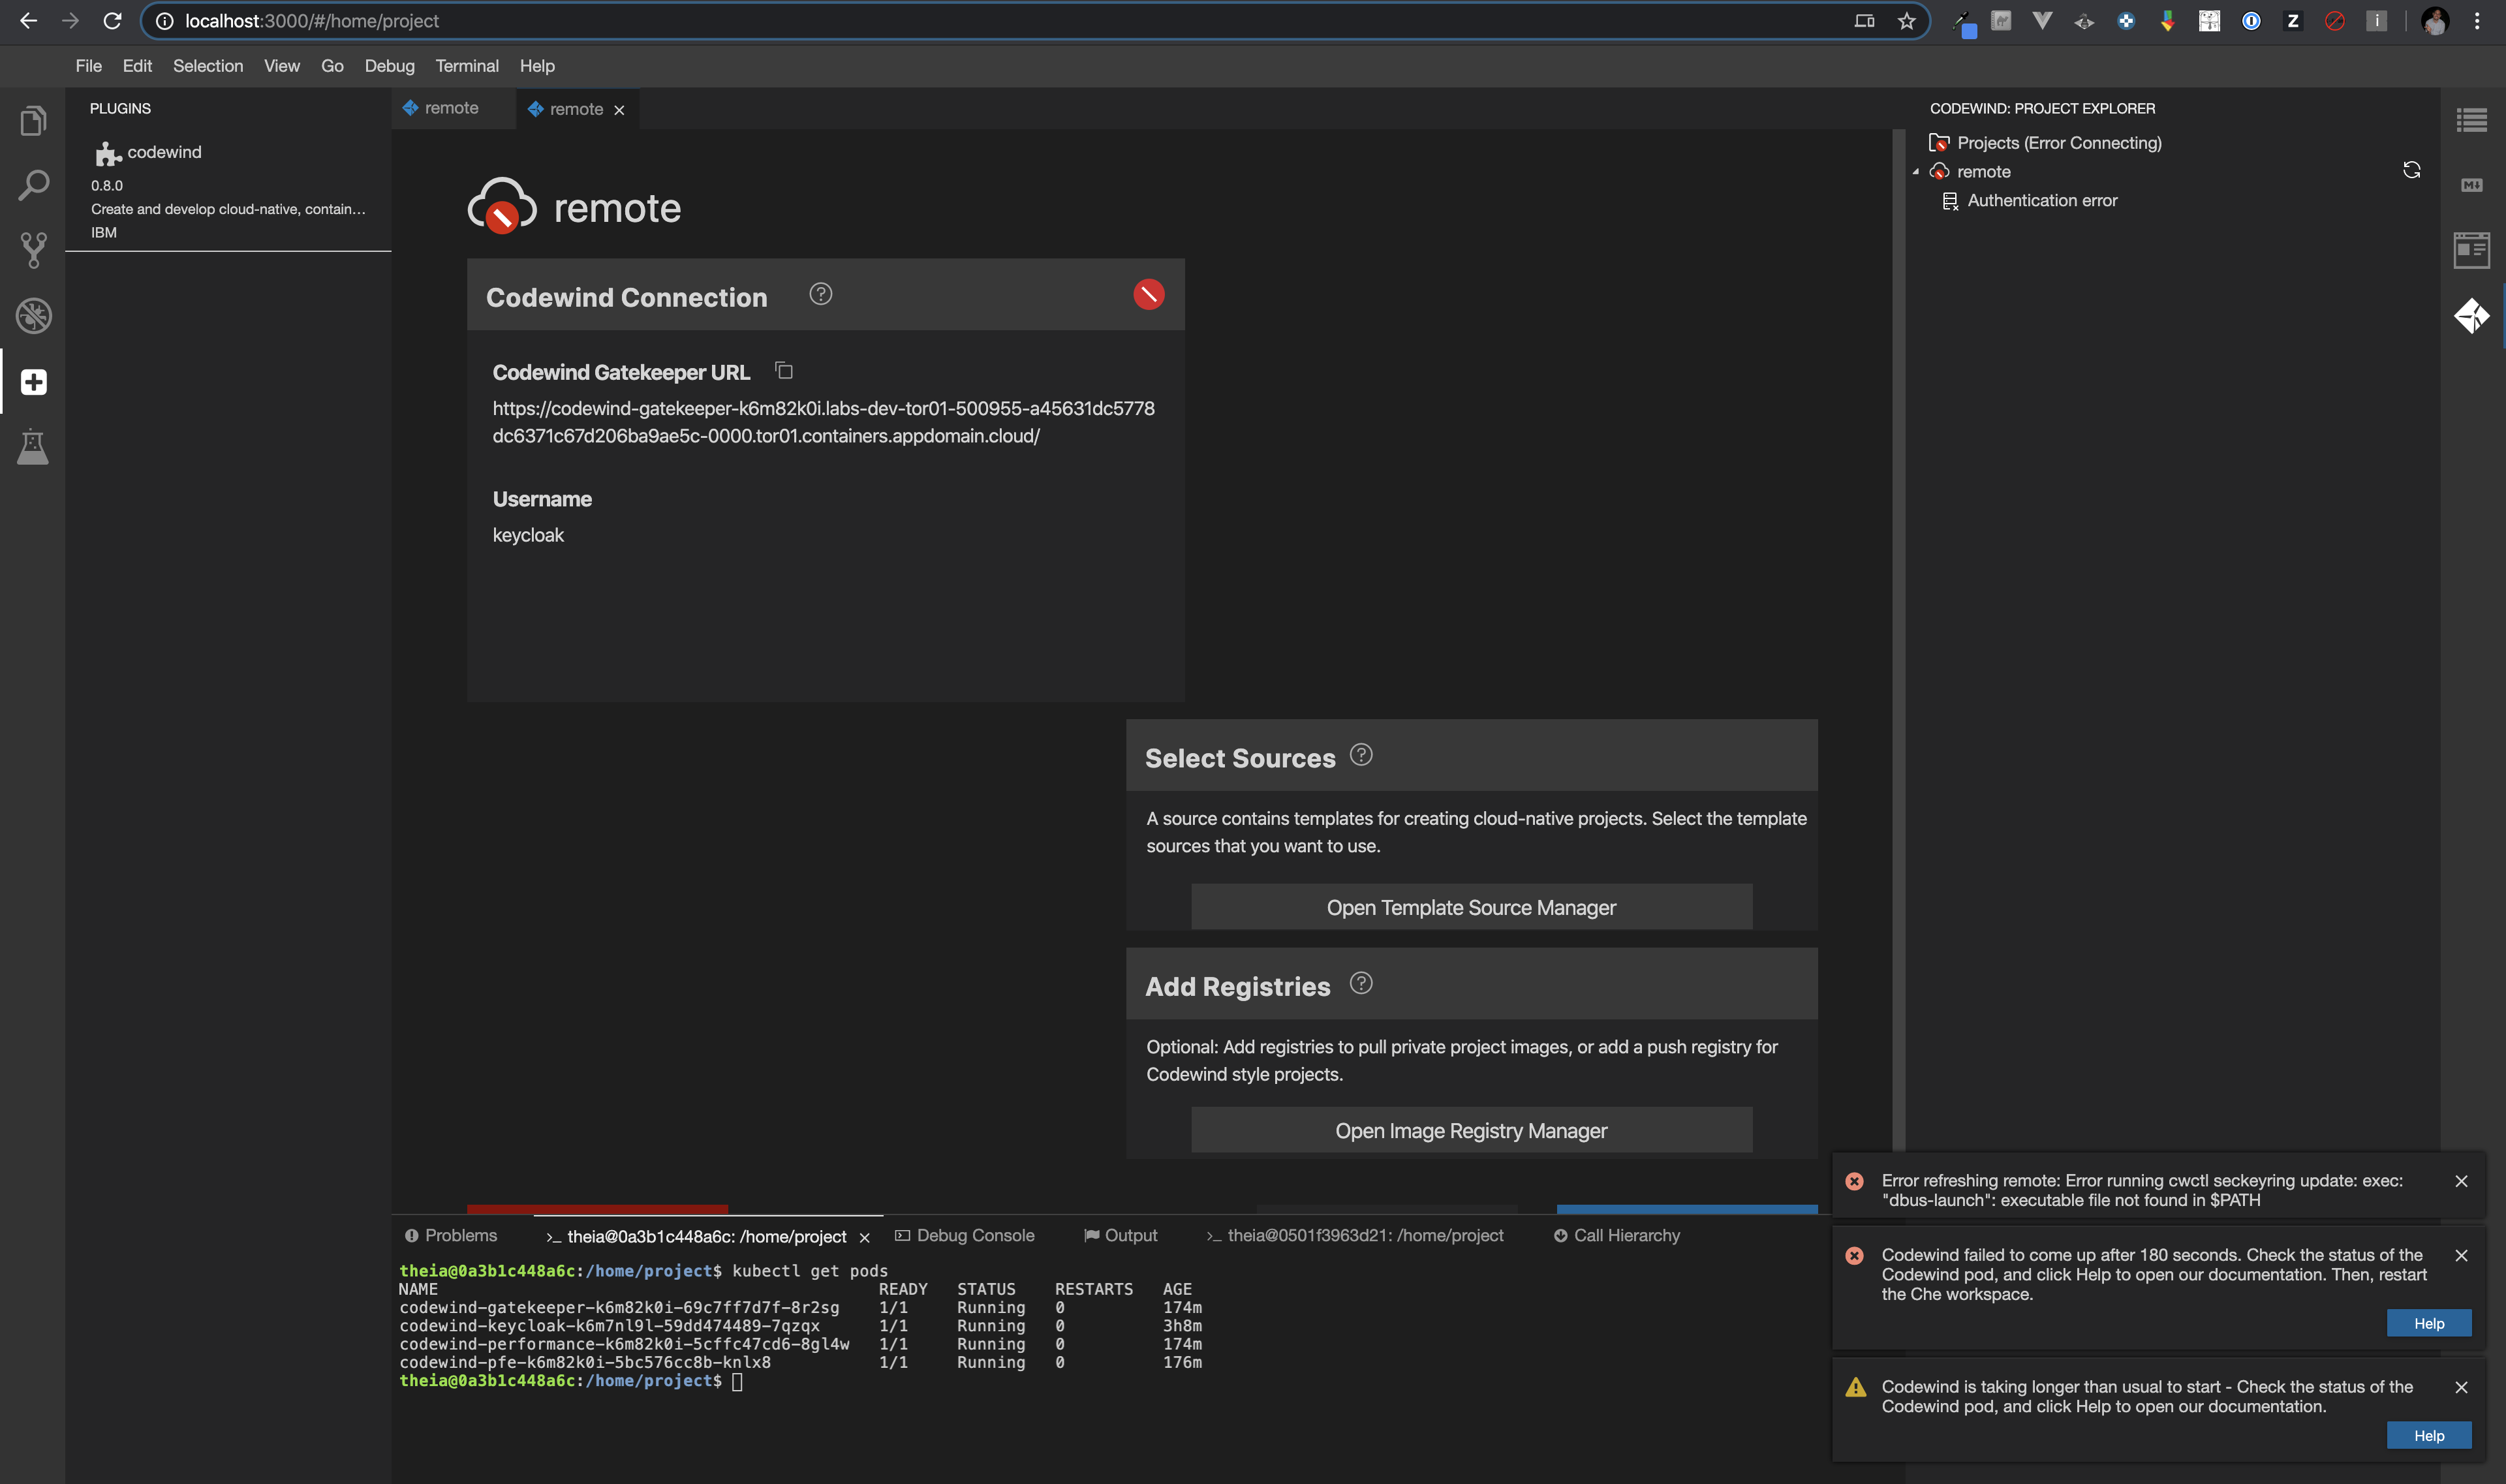Screen dimensions: 2506x1484
Task: Open the Outline list icon on the right
Action: point(2473,119)
